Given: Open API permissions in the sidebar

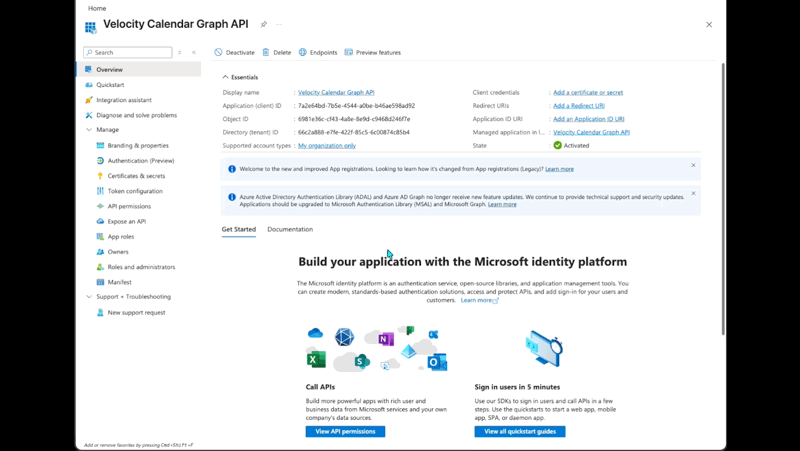Looking at the screenshot, I should (129, 207).
